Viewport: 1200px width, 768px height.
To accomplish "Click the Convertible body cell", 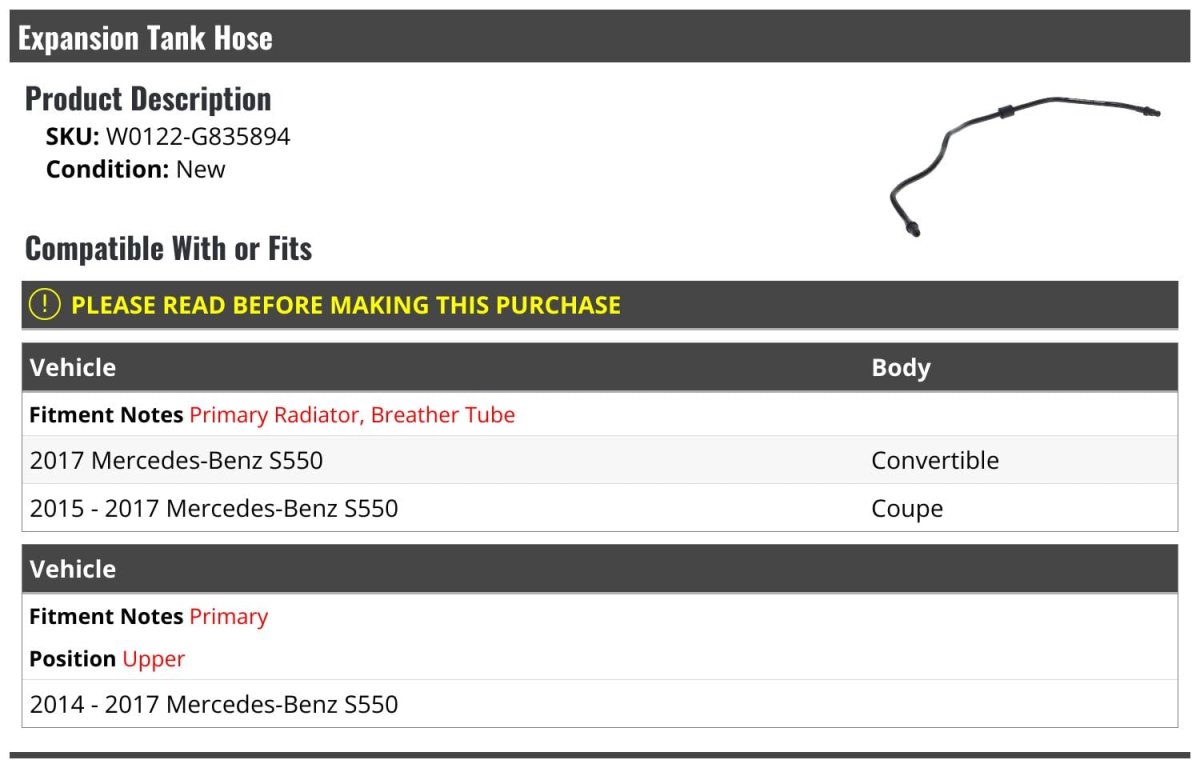I will pyautogui.click(x=935, y=460).
